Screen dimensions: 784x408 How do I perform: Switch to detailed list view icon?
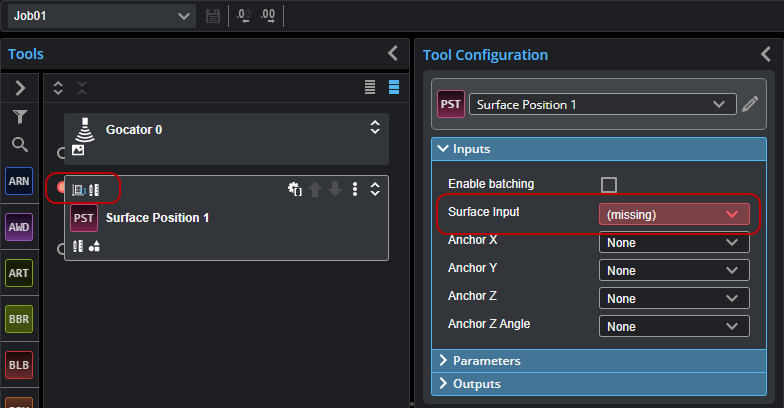[394, 88]
